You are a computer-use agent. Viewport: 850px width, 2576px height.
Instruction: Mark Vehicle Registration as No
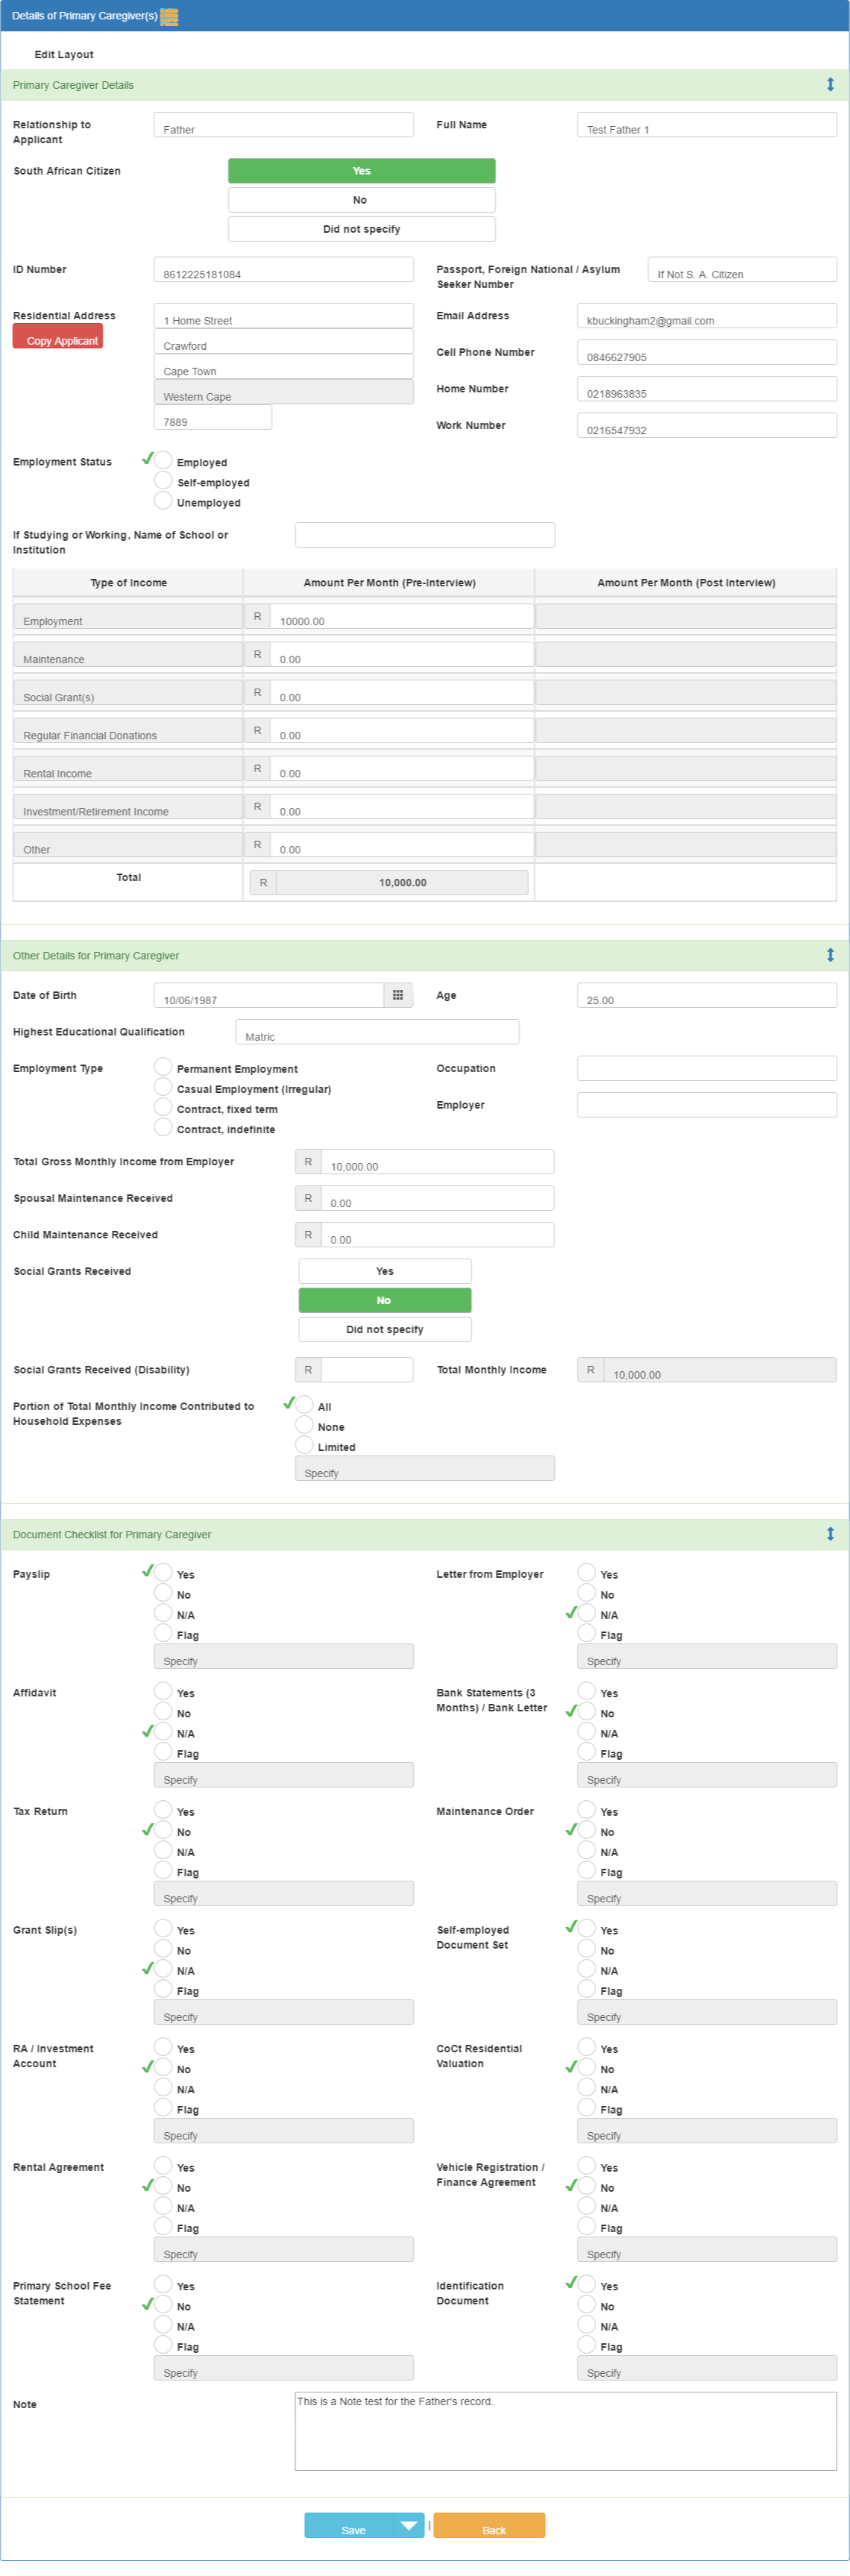point(587,2185)
